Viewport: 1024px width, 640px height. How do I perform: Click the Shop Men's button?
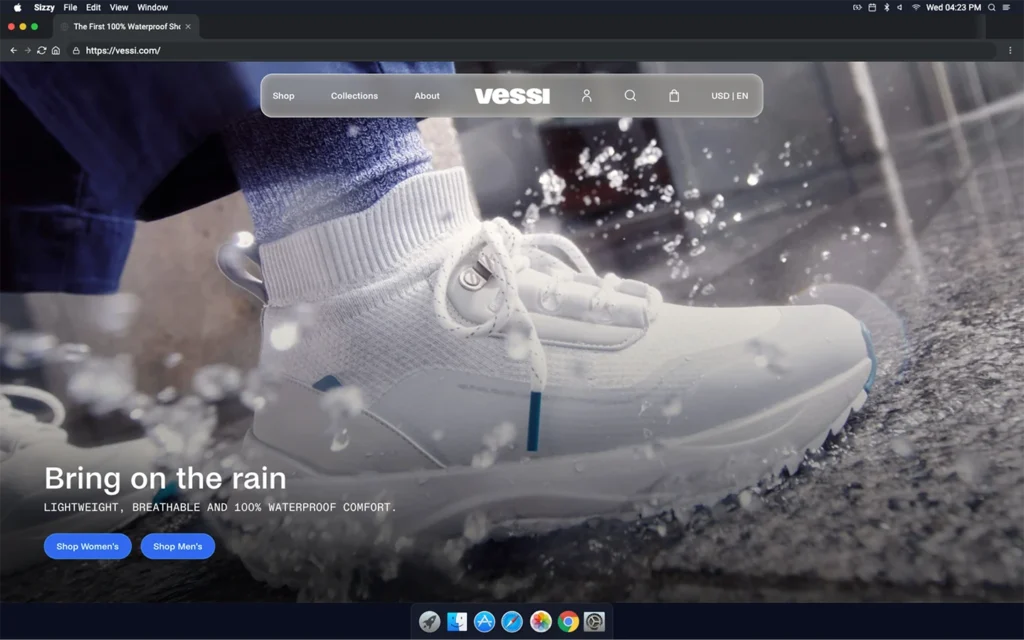(177, 546)
